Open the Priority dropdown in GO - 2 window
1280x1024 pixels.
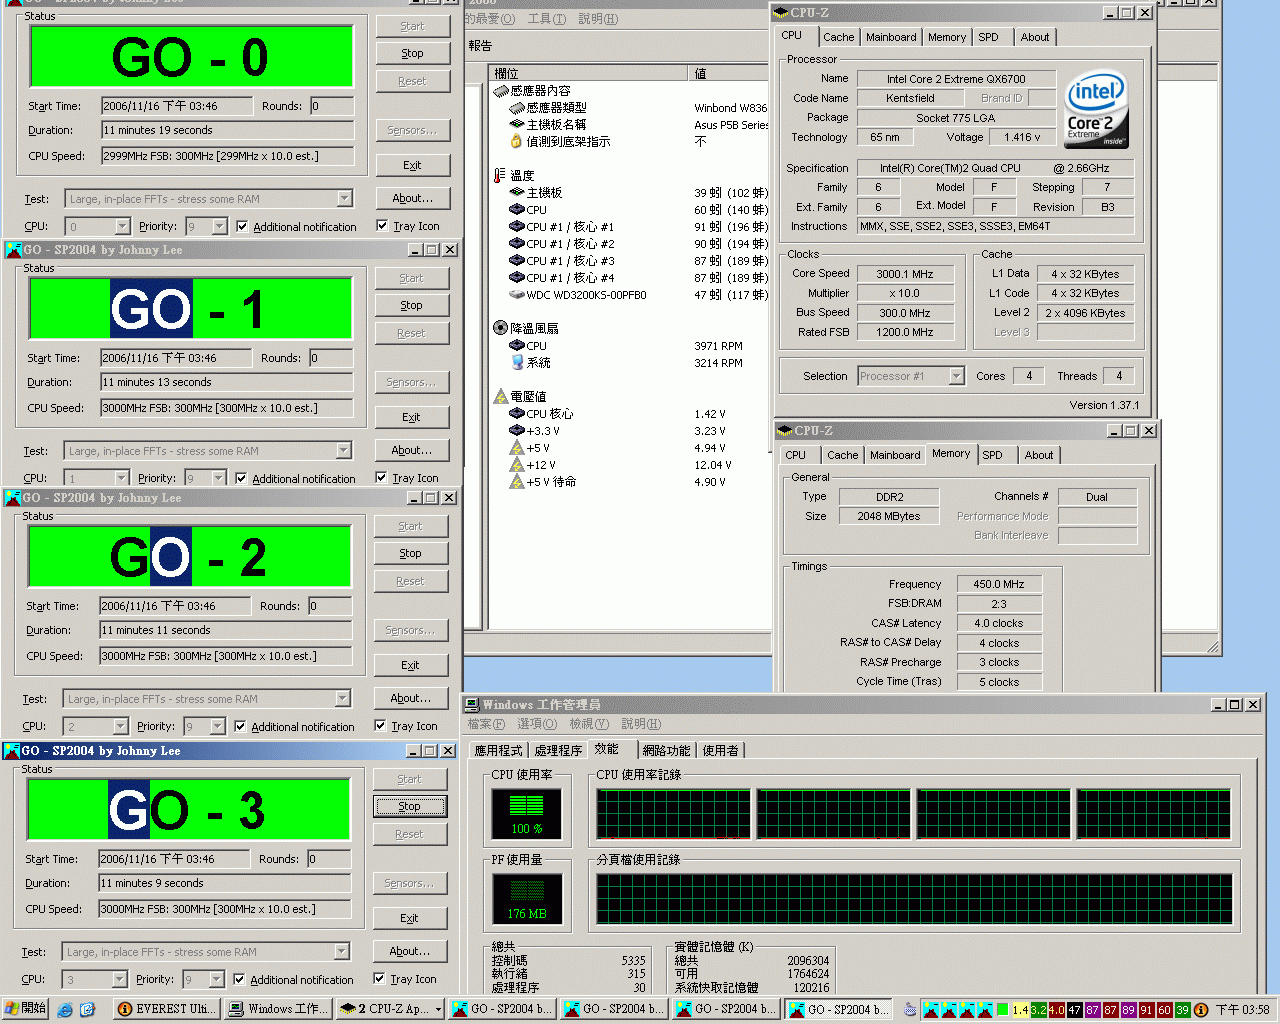[217, 727]
